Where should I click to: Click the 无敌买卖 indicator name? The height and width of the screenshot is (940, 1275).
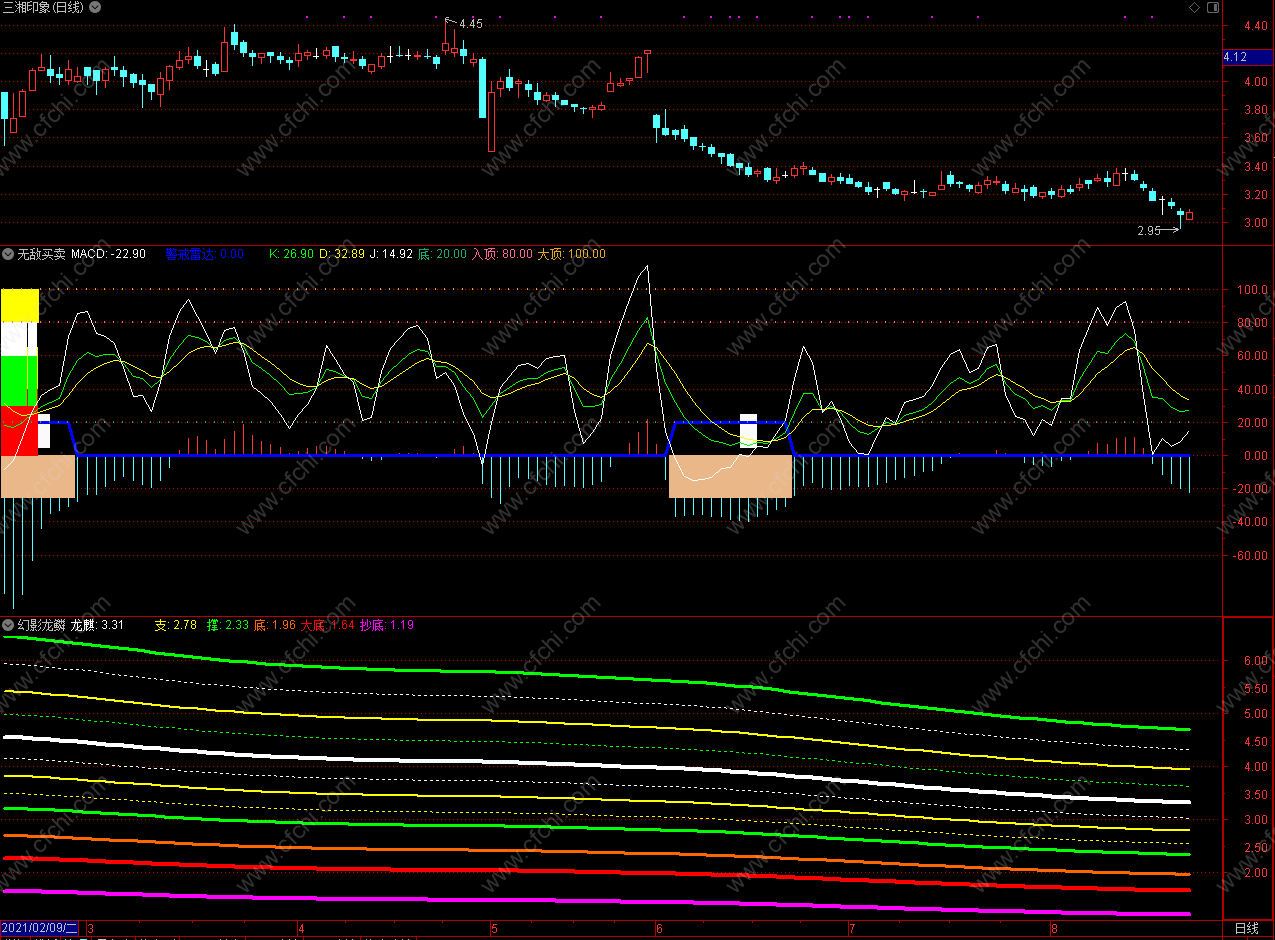(x=41, y=254)
